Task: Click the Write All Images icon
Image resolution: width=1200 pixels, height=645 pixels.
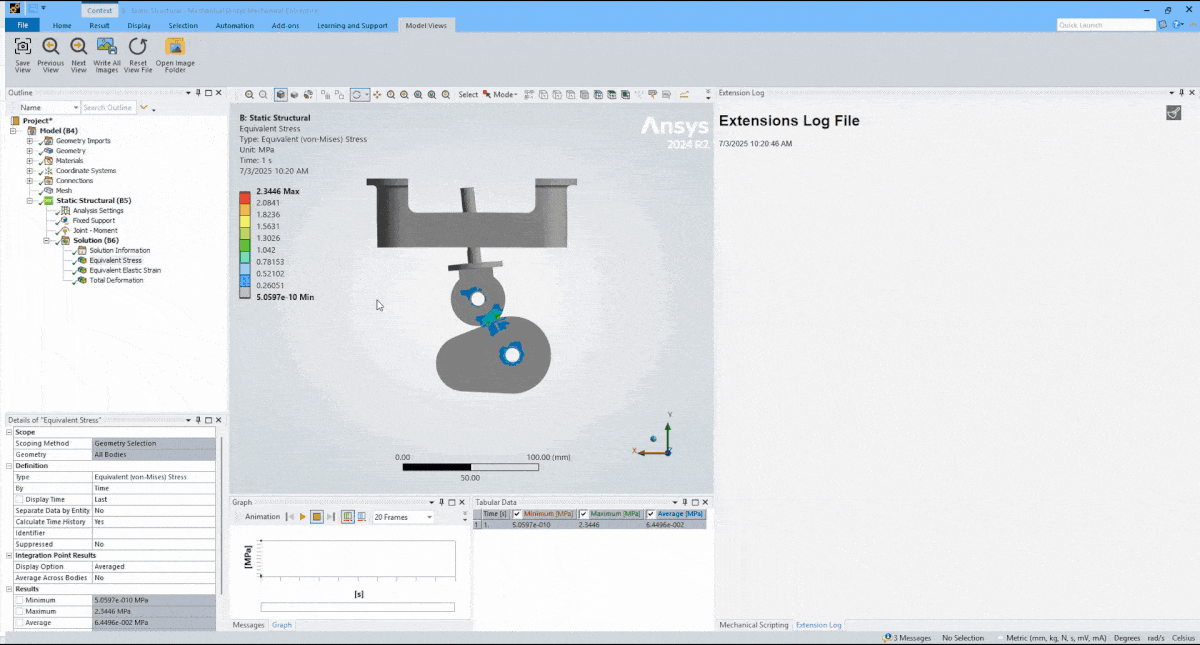Action: point(107,48)
